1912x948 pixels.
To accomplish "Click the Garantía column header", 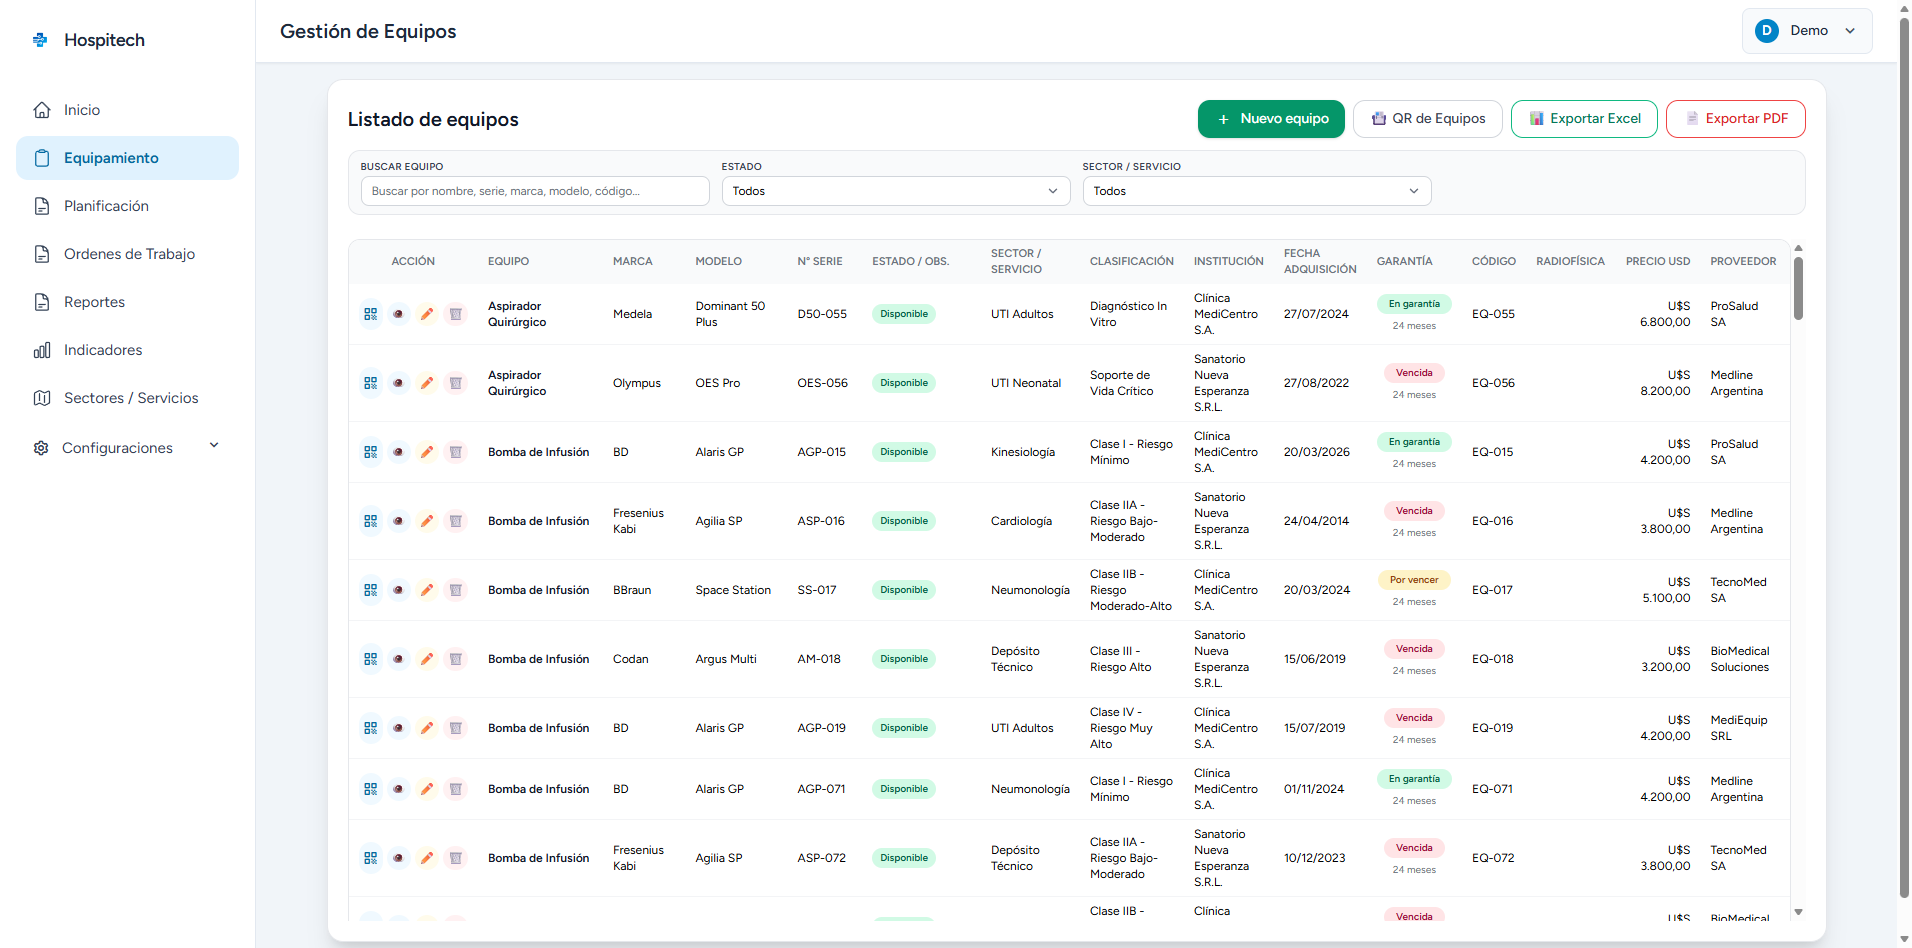I will tap(1404, 261).
